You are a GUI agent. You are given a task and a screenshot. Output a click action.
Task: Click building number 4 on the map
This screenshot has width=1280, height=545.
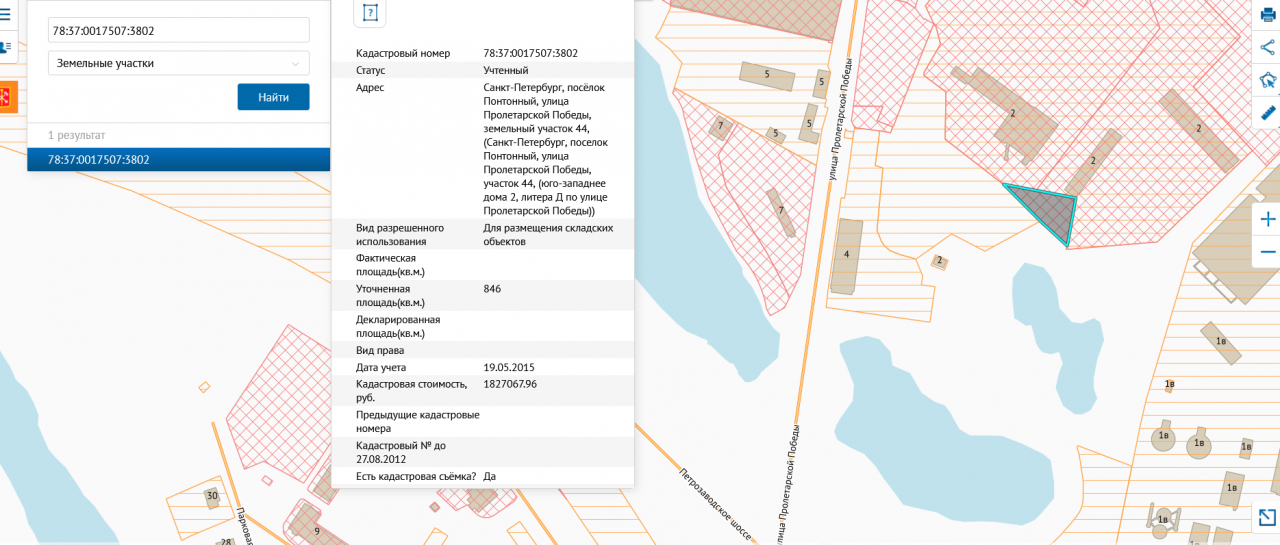(846, 255)
